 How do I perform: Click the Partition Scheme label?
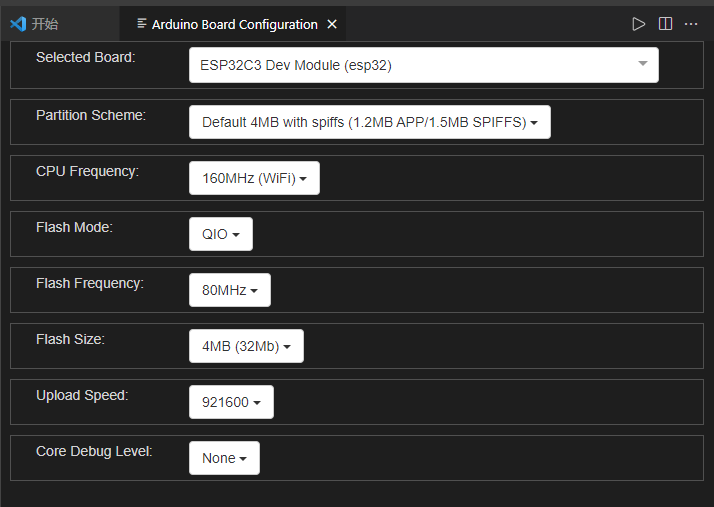(91, 115)
